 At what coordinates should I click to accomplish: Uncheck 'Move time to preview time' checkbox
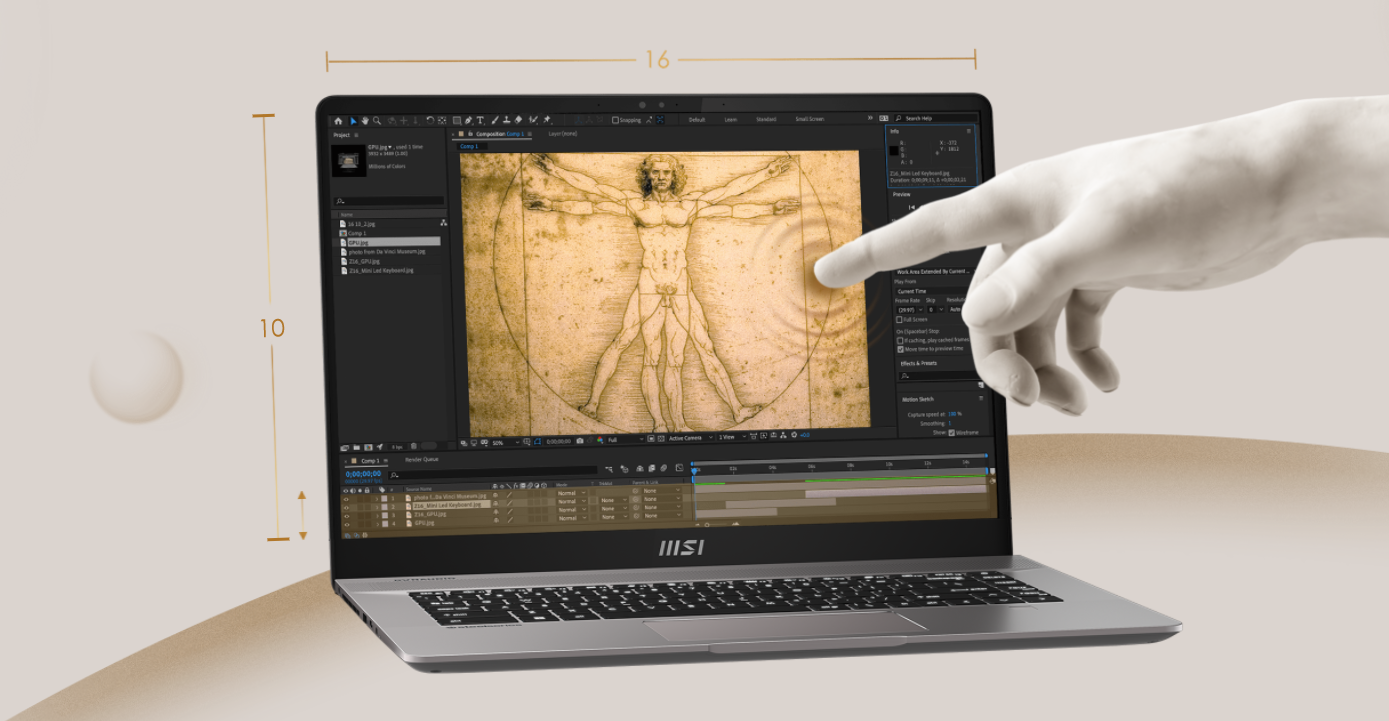point(900,349)
